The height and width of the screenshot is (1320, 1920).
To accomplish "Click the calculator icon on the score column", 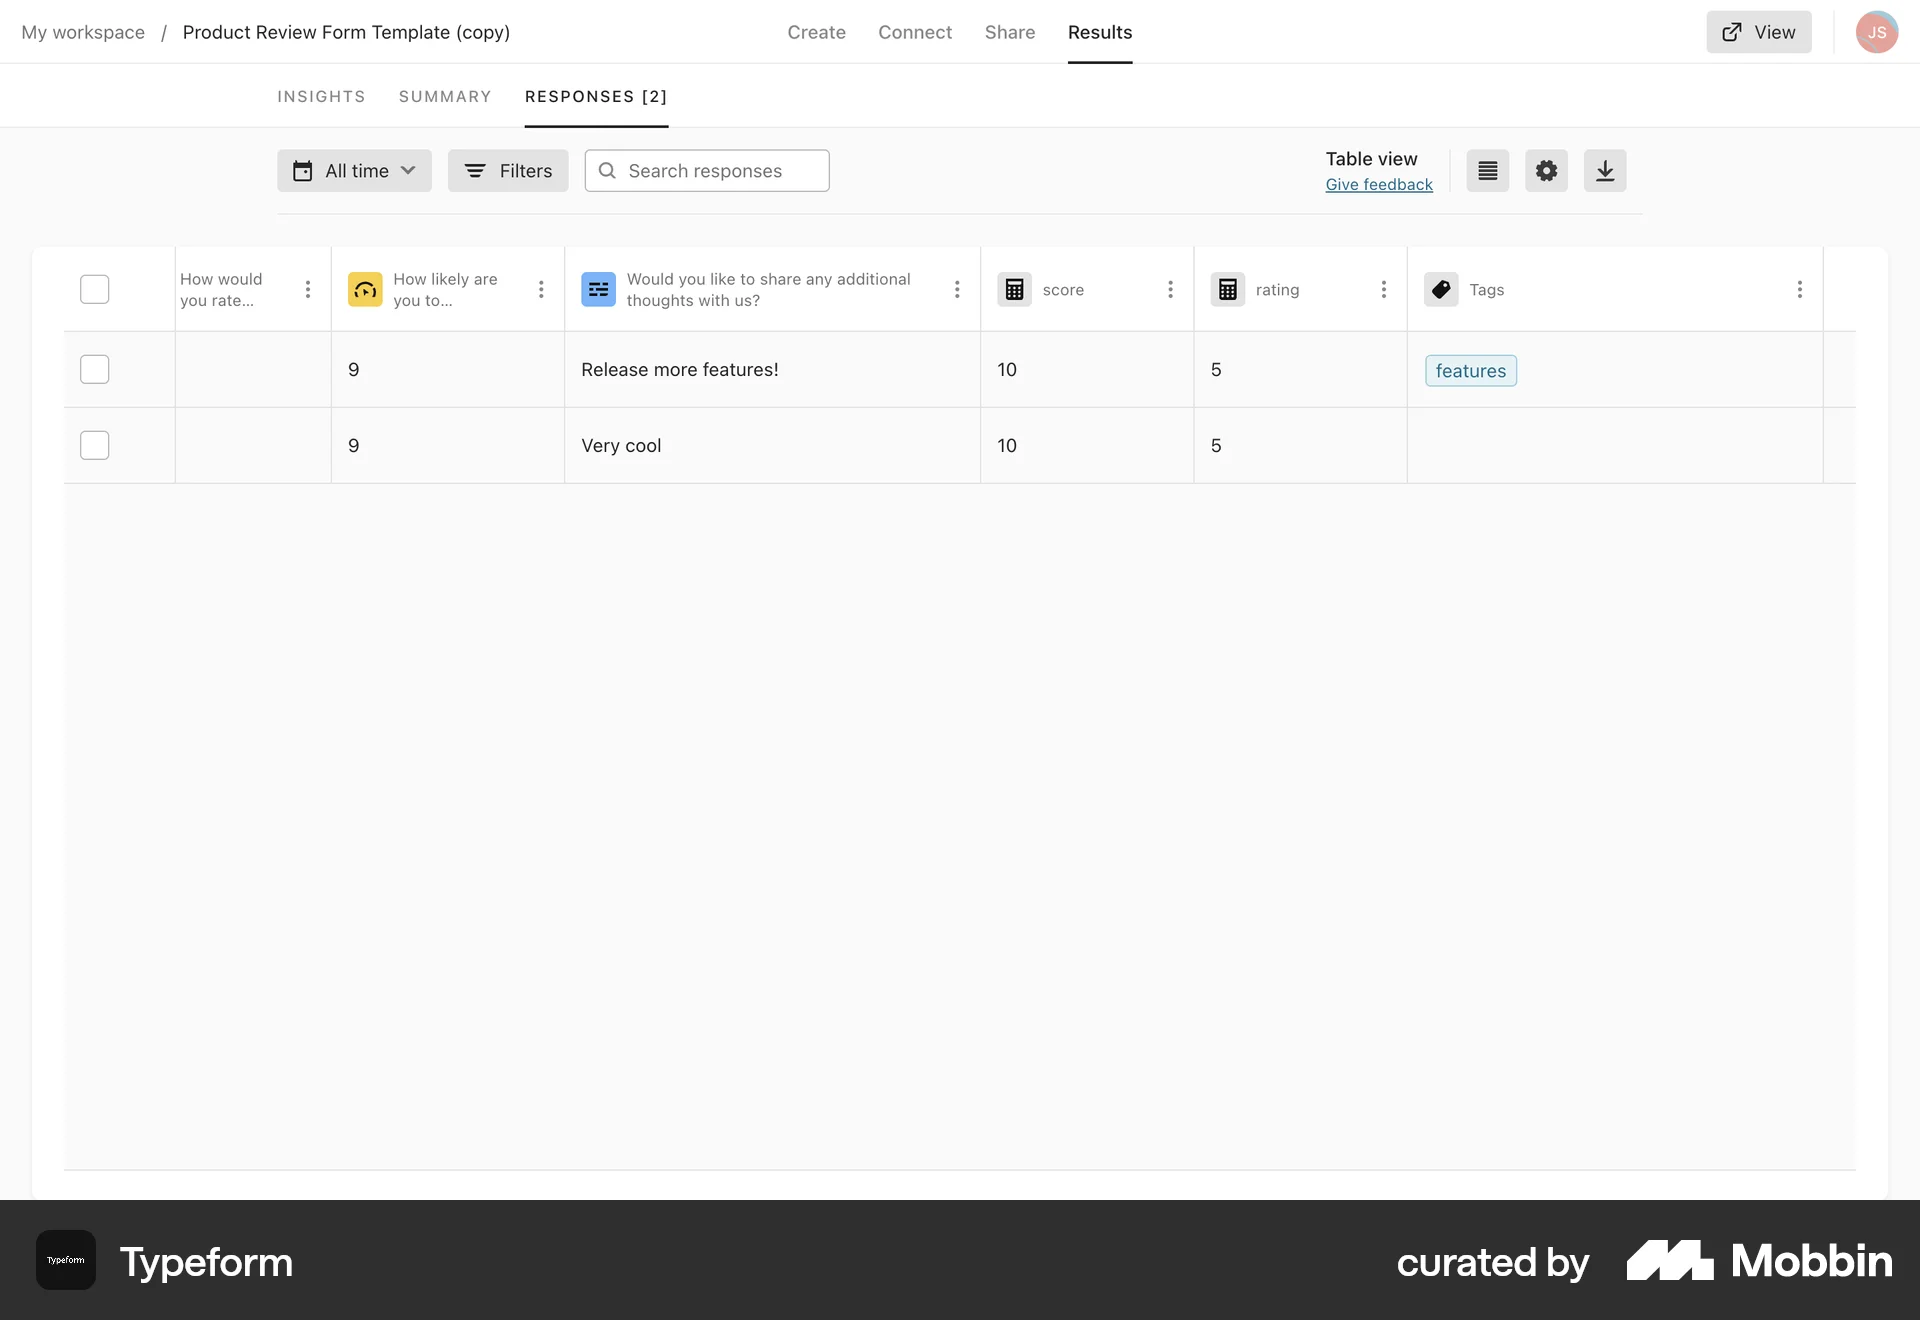I will coord(1014,289).
